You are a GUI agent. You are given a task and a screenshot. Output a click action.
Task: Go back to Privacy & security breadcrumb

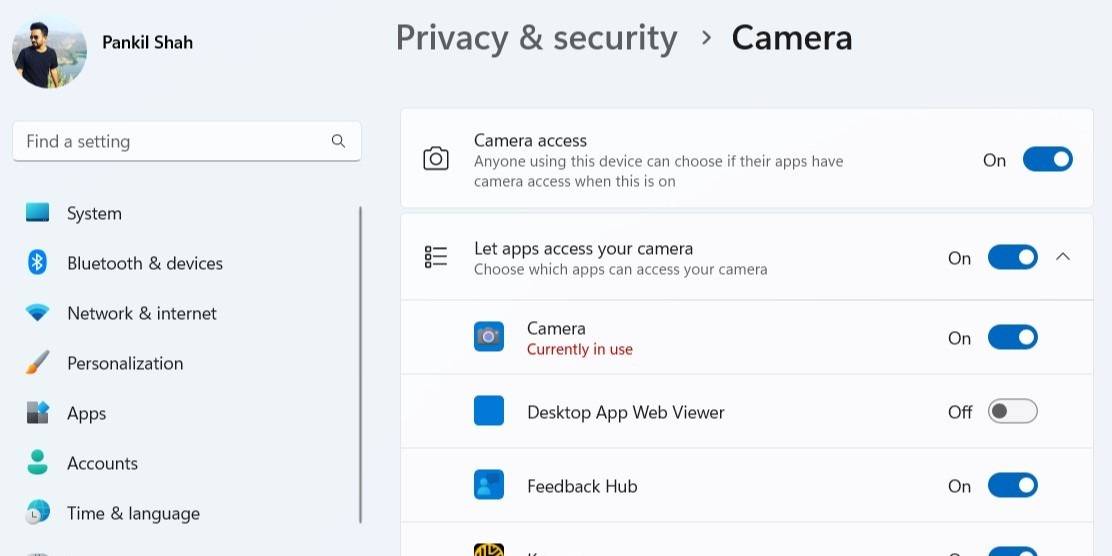(x=536, y=38)
